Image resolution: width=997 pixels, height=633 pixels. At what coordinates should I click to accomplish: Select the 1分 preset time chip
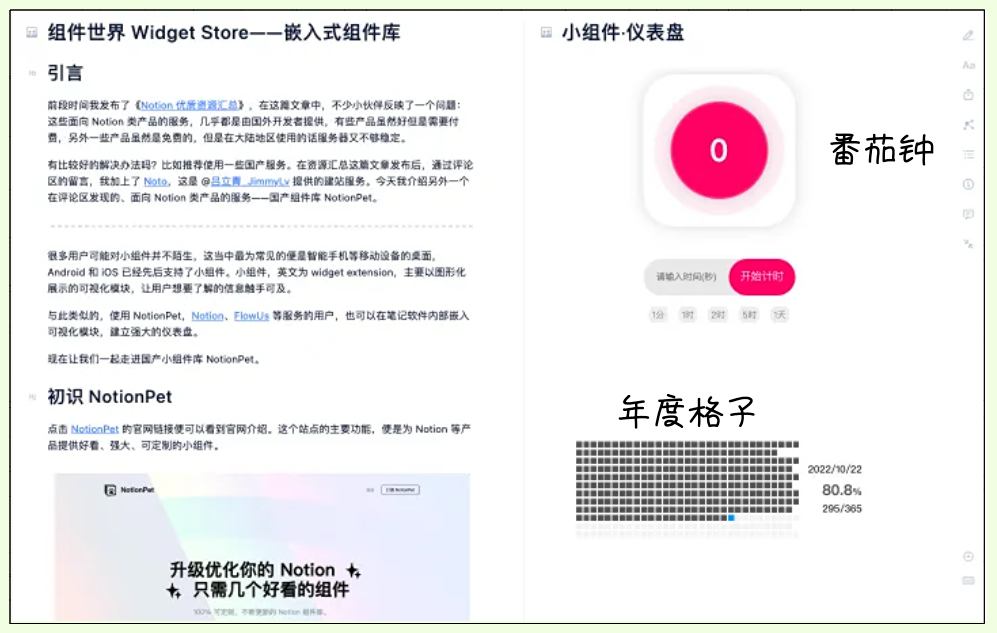658,315
